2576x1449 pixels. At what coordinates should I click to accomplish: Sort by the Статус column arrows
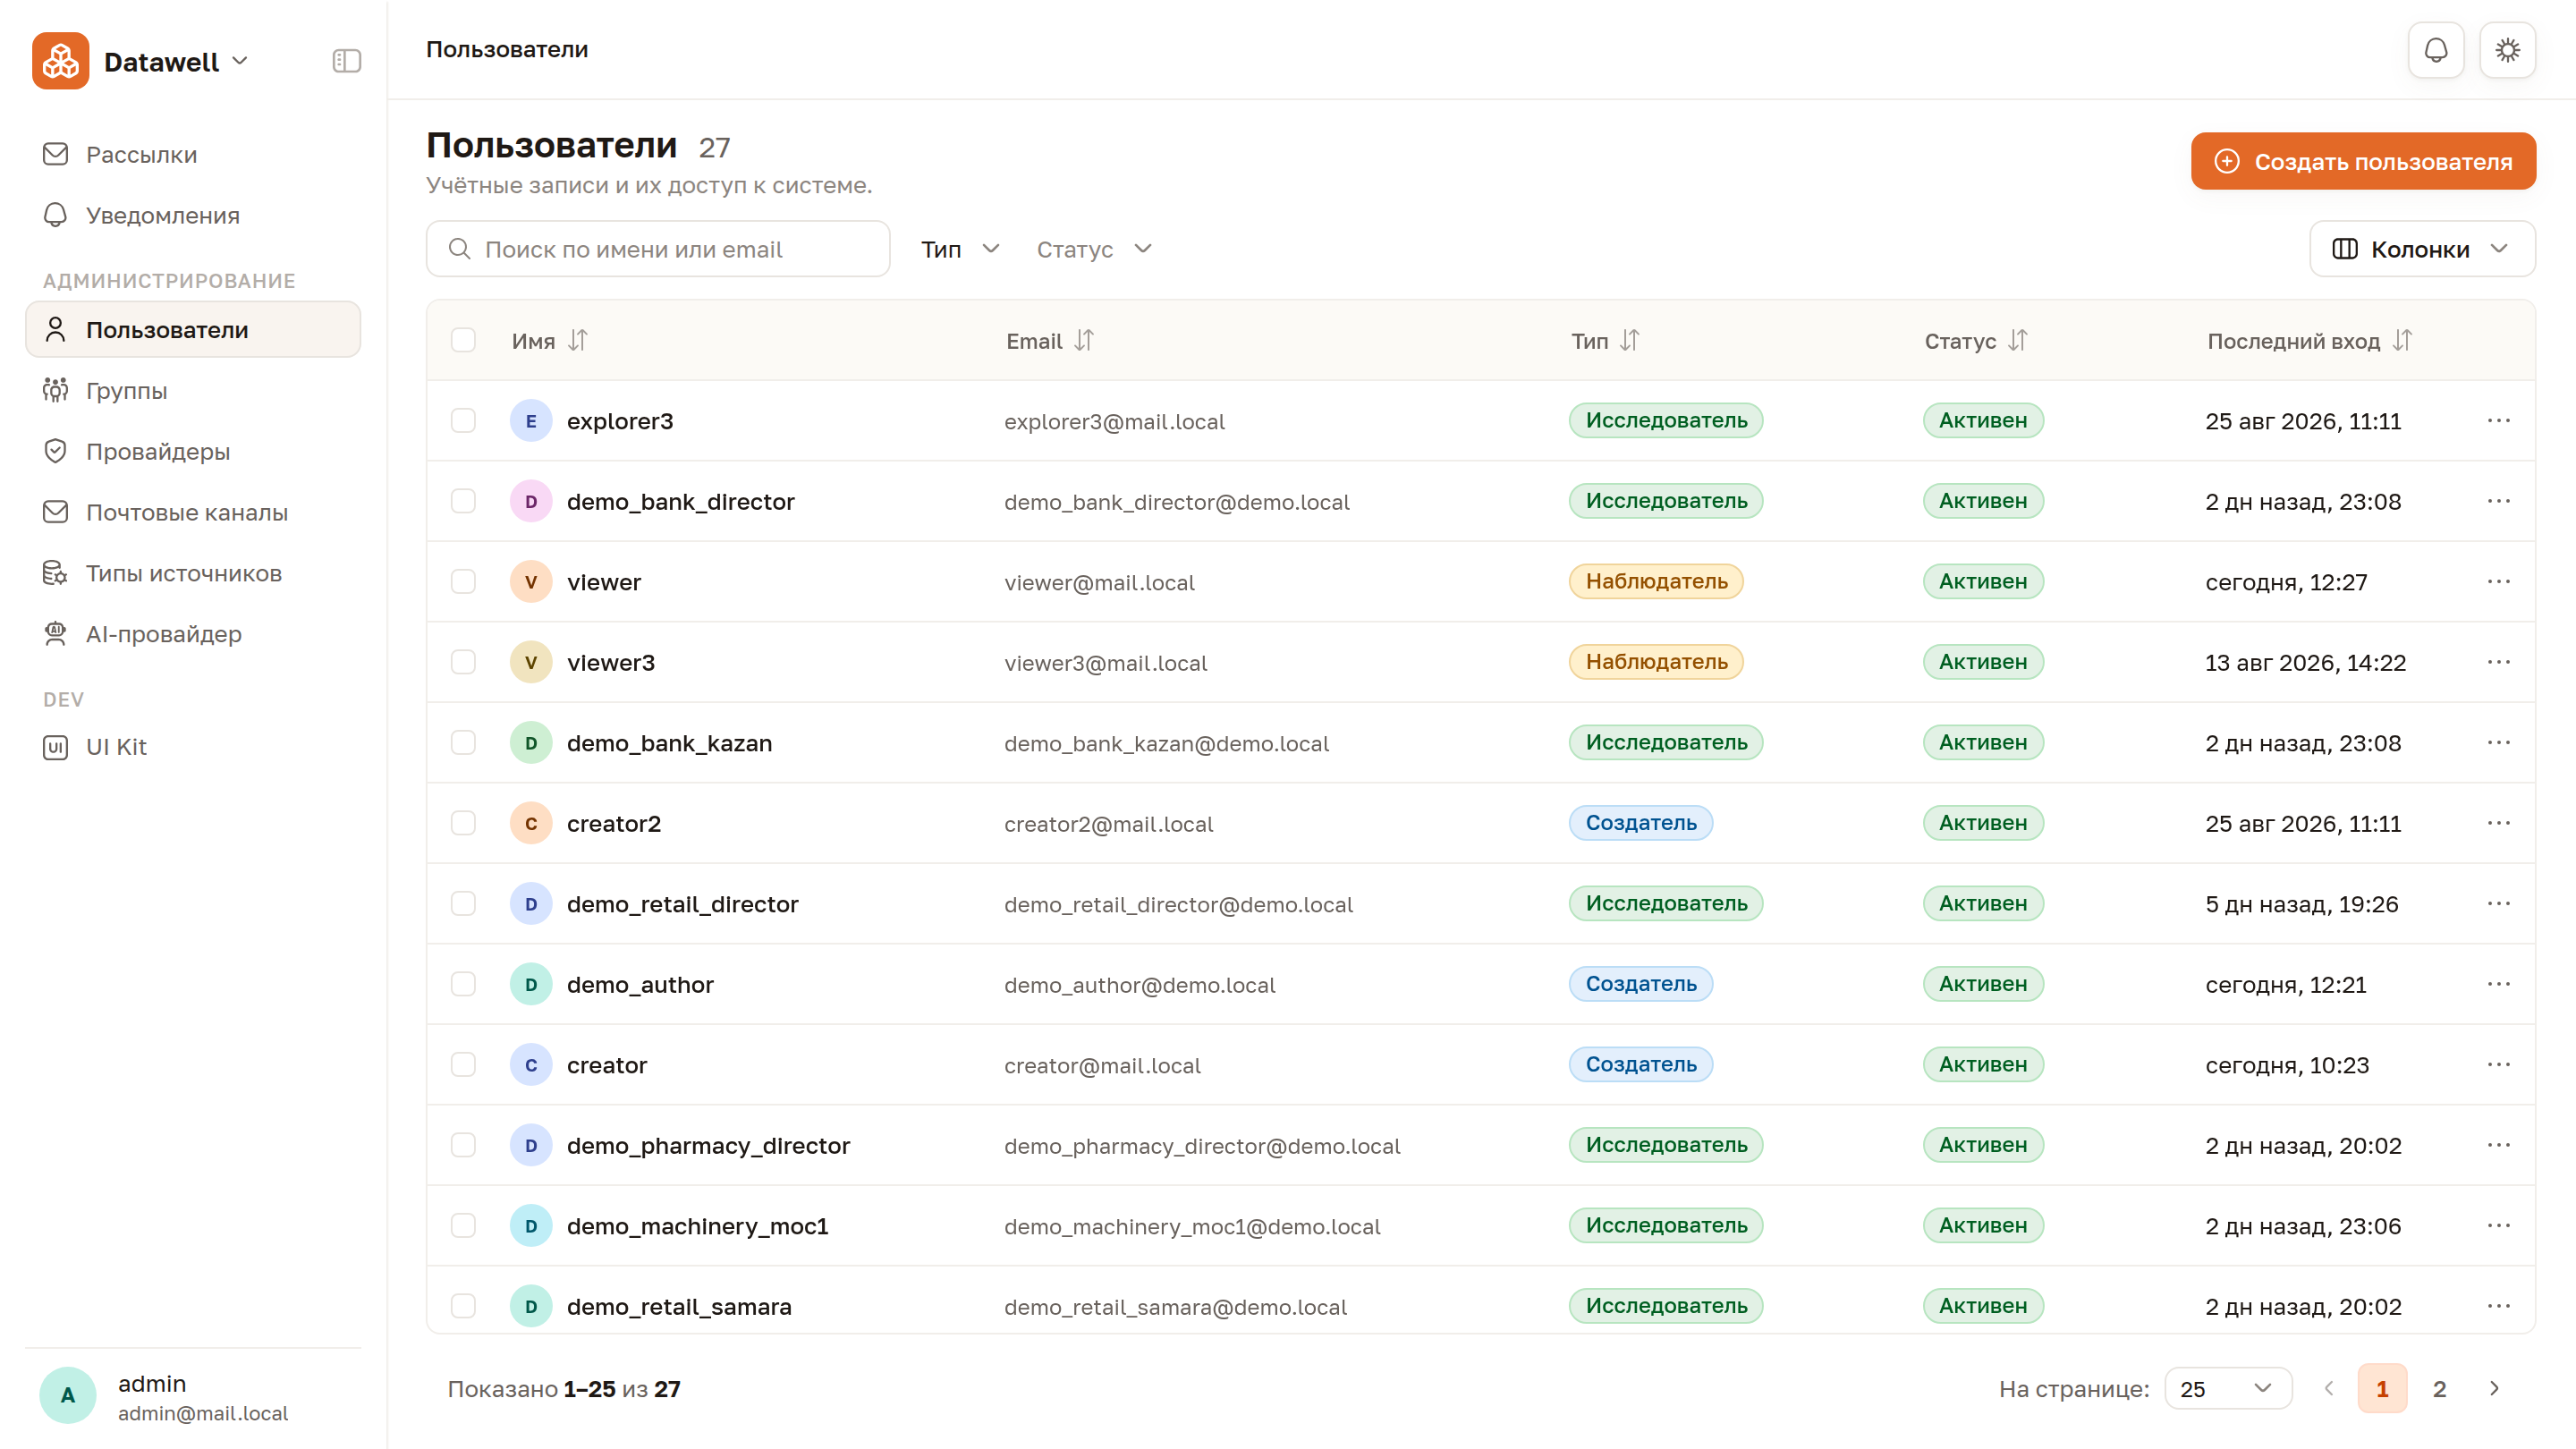point(2018,341)
